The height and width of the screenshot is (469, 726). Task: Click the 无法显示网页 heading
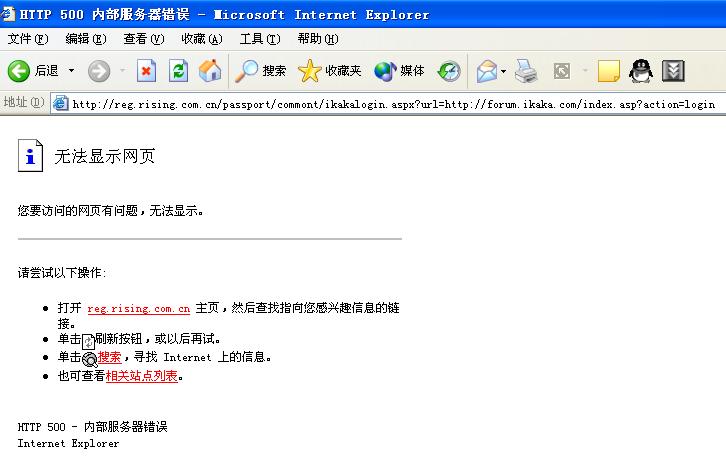pyautogui.click(x=105, y=156)
